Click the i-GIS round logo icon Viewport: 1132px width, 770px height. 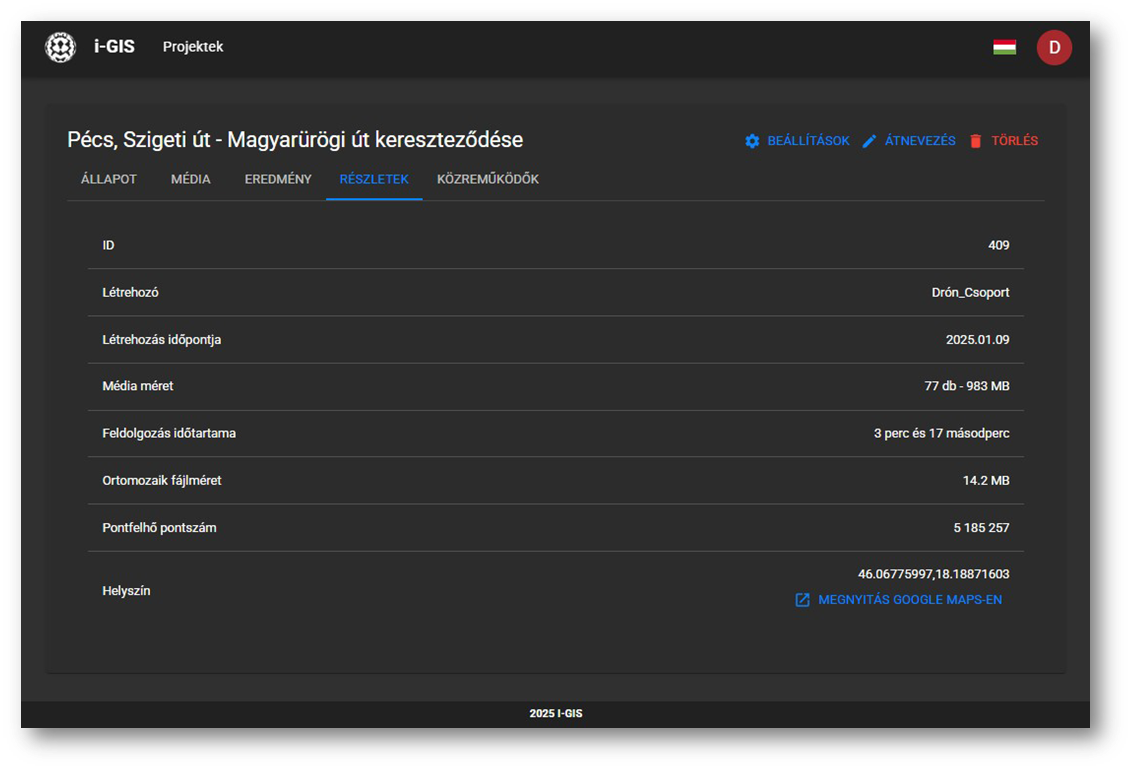coord(61,47)
